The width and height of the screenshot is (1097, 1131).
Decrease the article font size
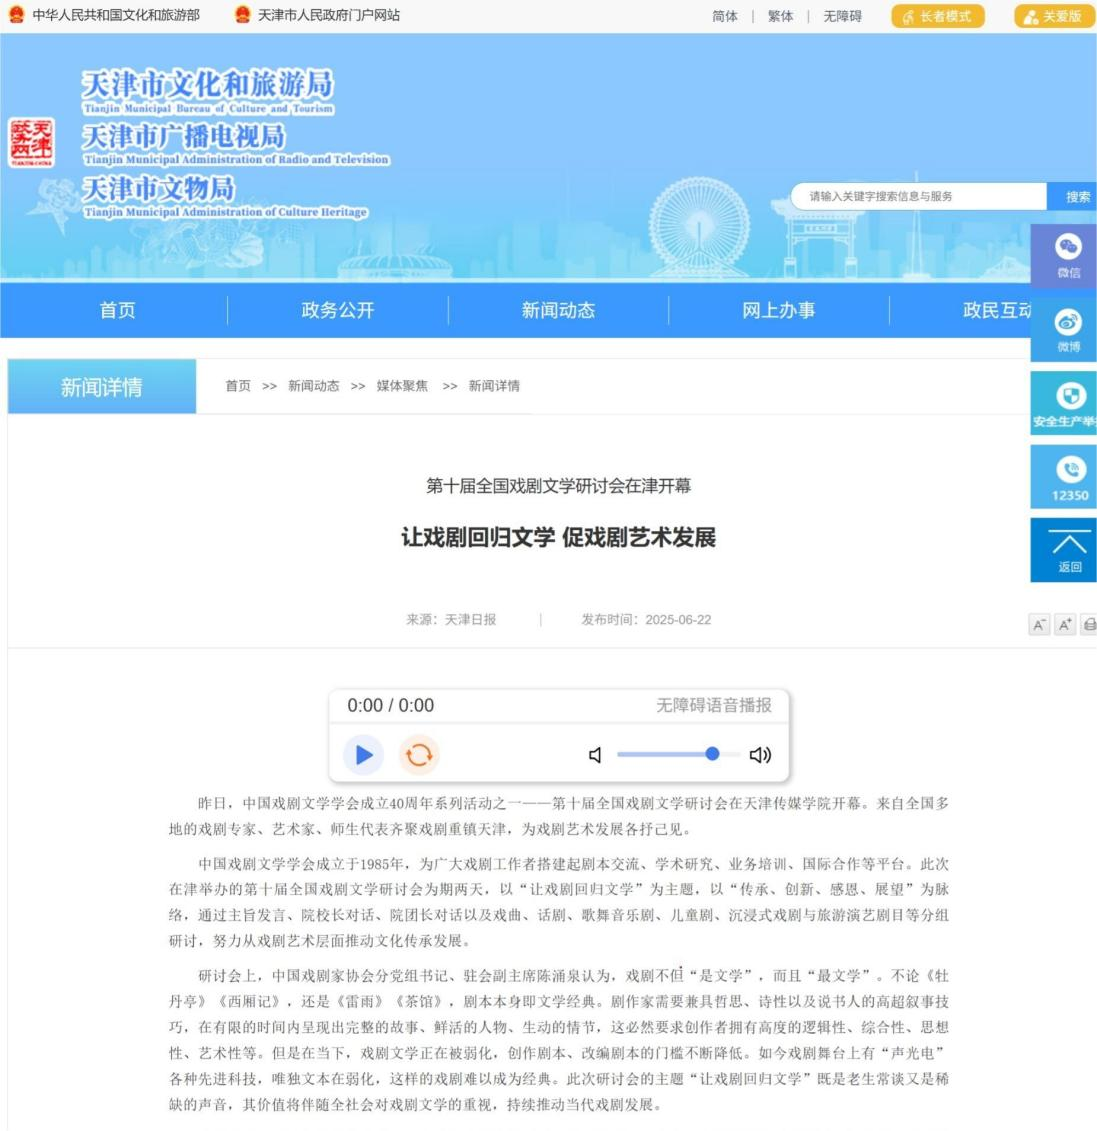(x=1039, y=625)
